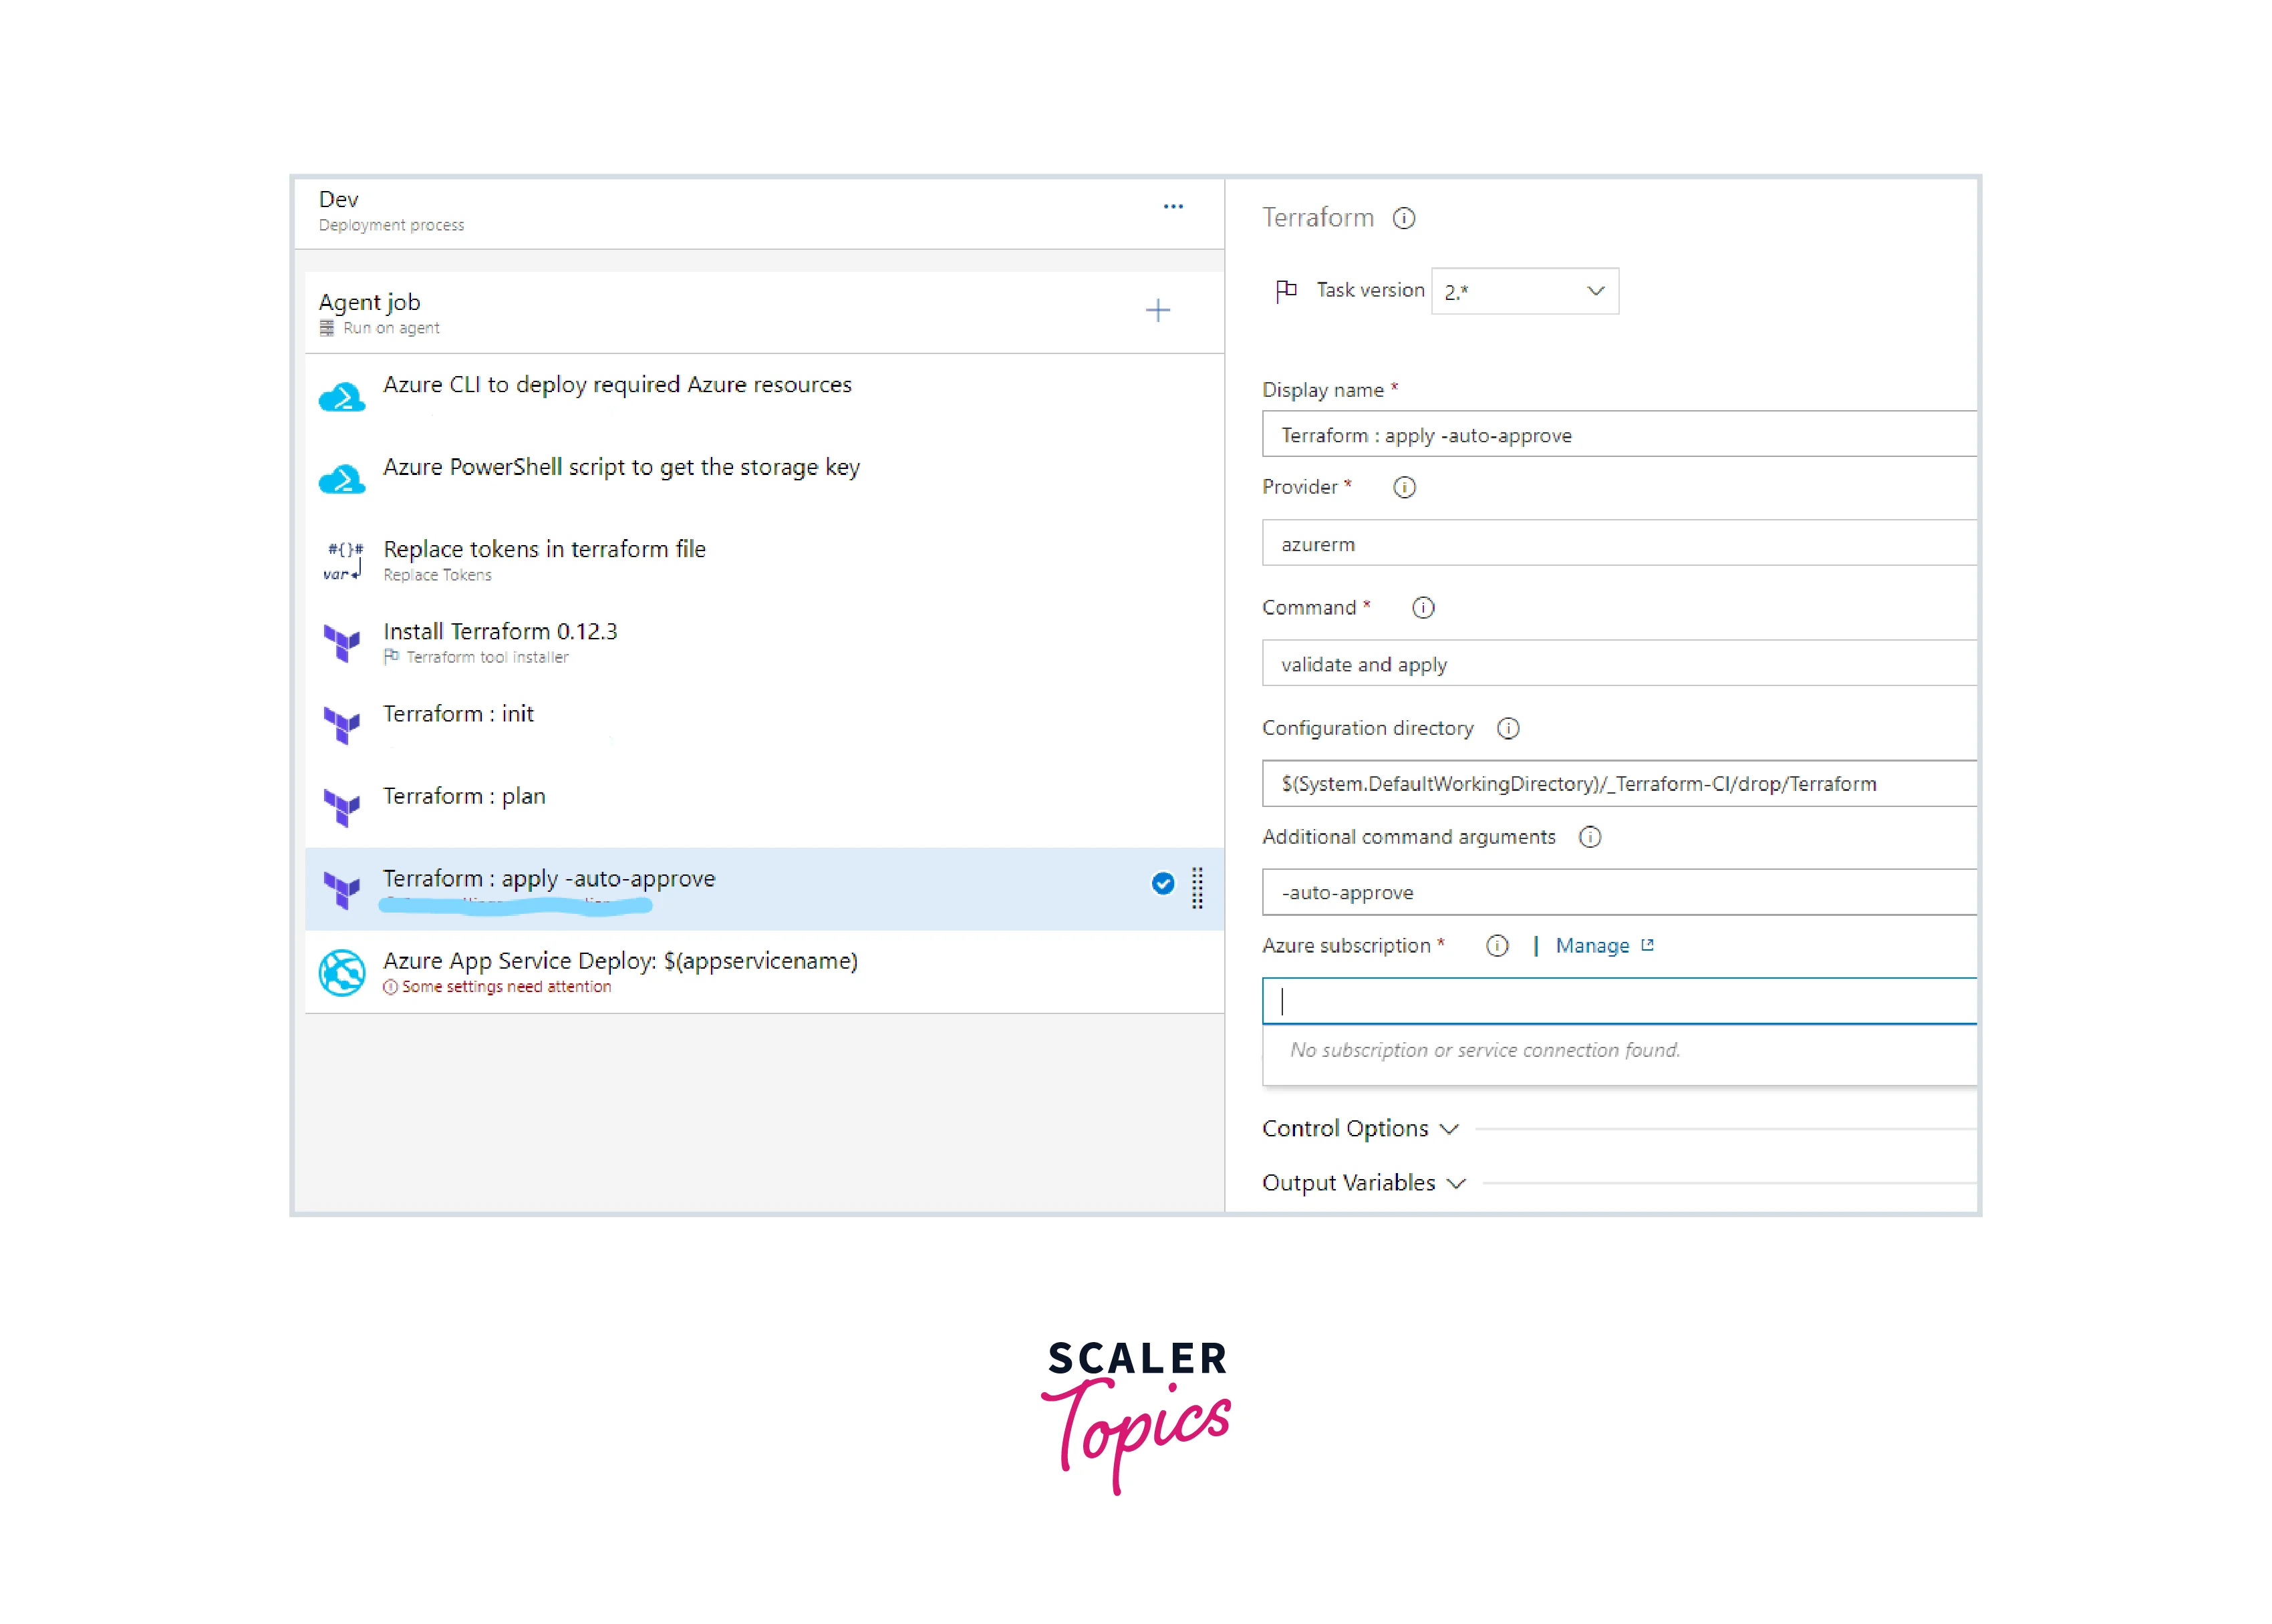2272x1624 pixels.
Task: Click info icon beside Configuration directory
Action: tap(1508, 728)
